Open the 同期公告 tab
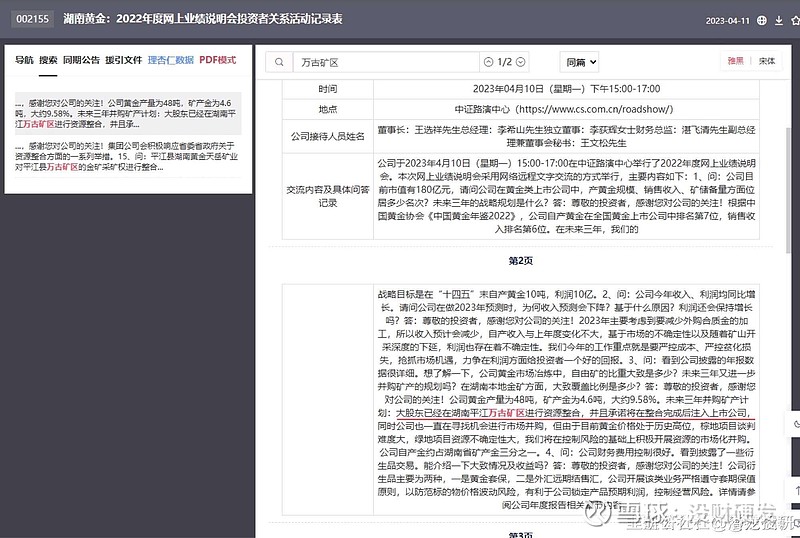Viewport: 800px width, 538px height. [81, 60]
